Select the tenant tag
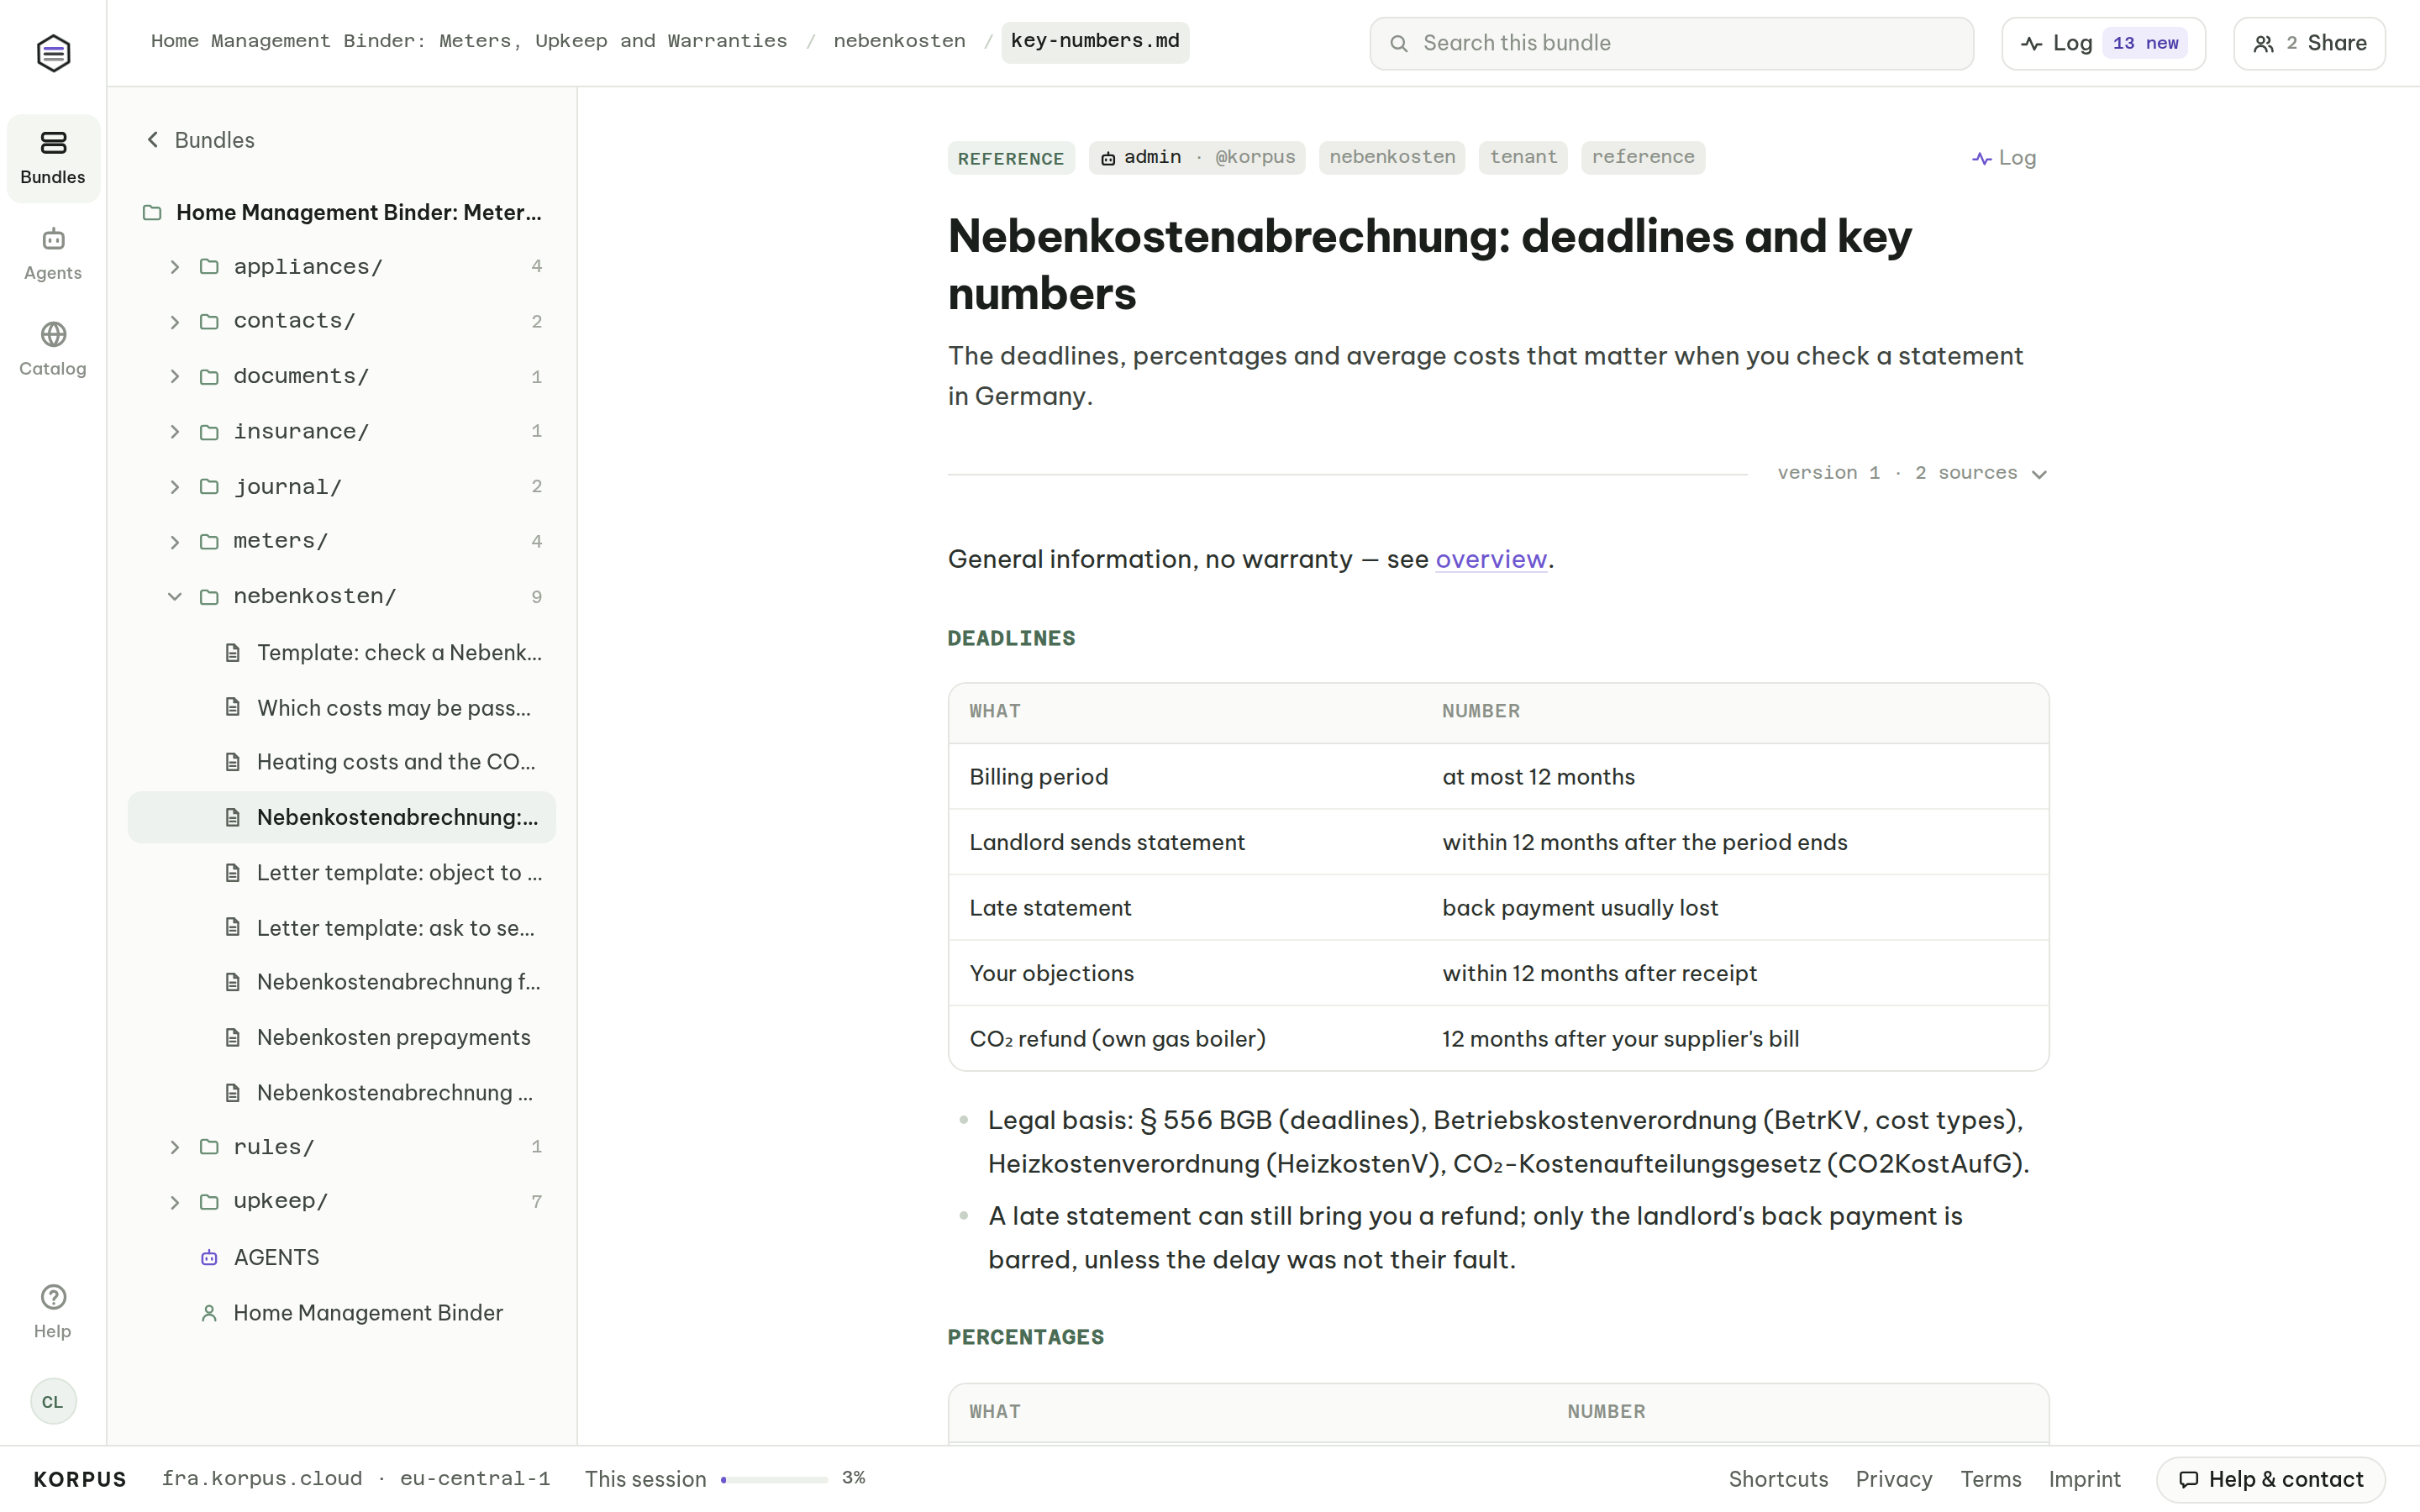Image resolution: width=2420 pixels, height=1512 pixels. coord(1522,157)
